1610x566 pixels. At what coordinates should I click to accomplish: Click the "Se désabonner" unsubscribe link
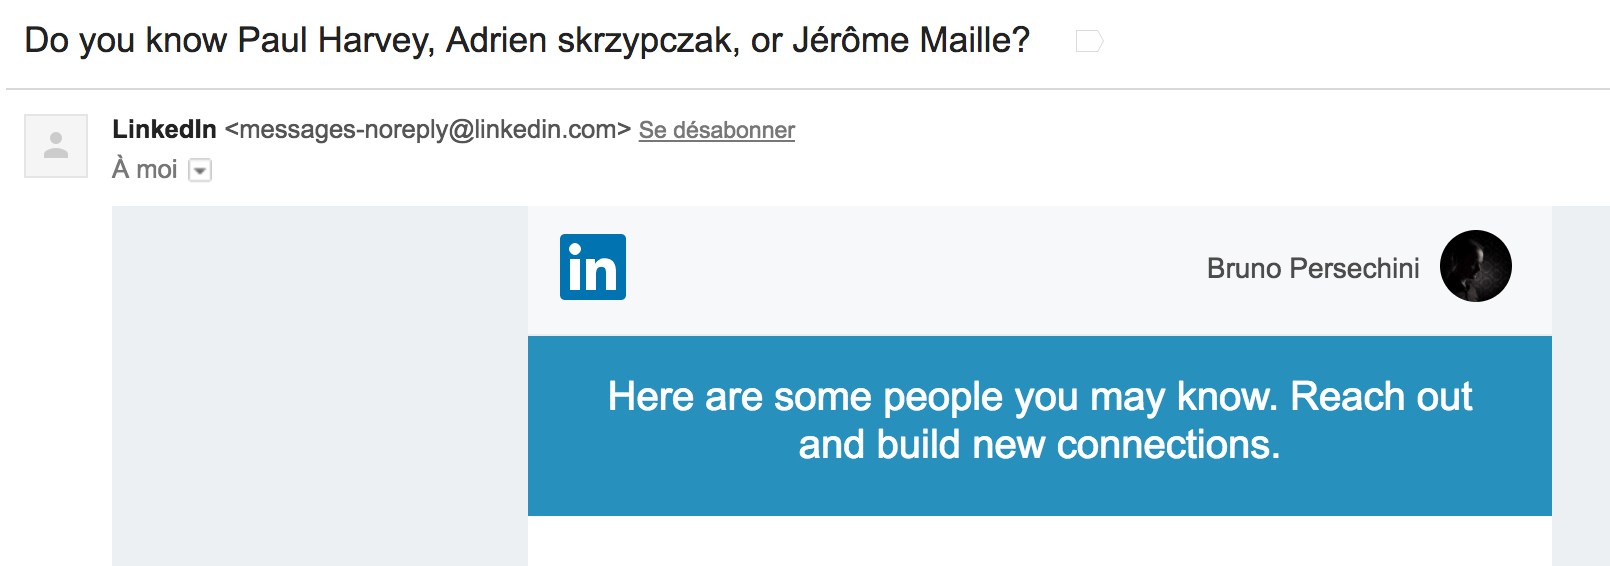click(x=716, y=130)
